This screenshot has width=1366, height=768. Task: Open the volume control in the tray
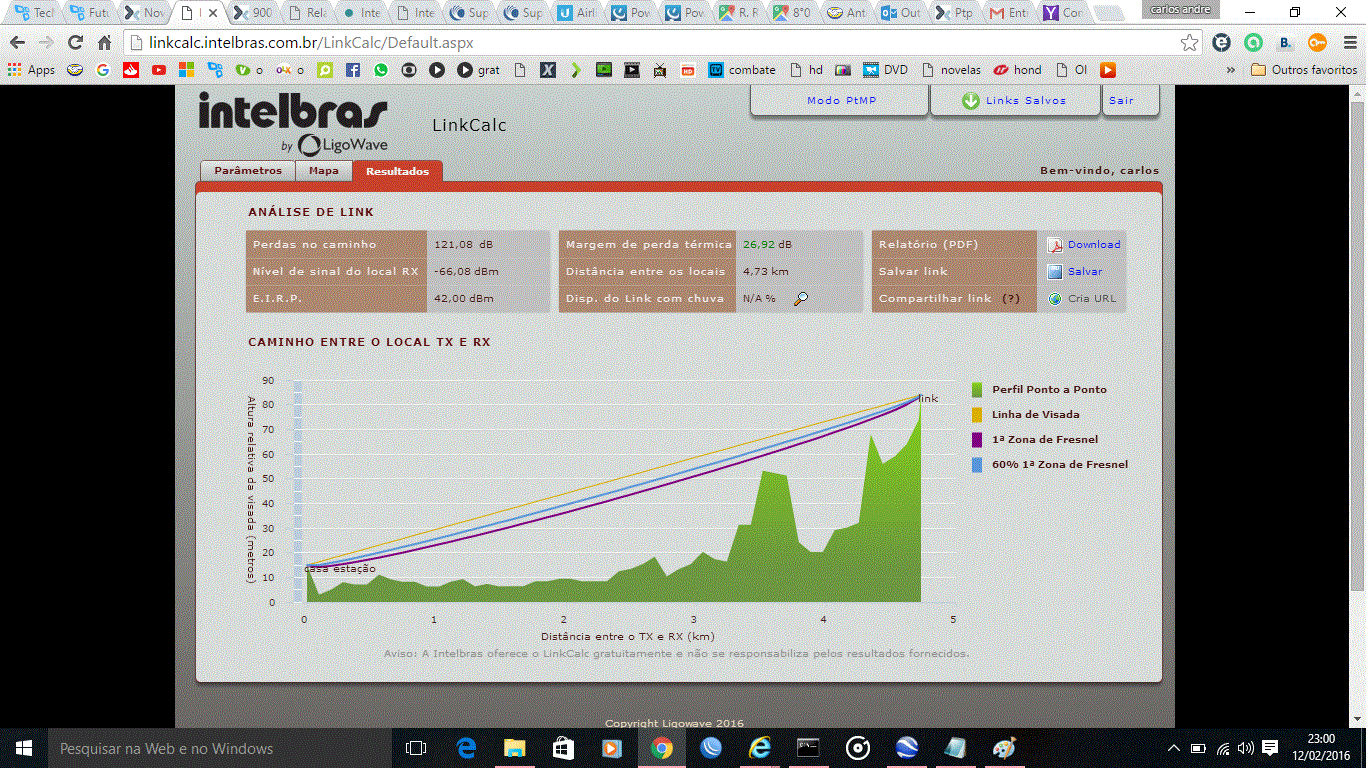[x=1246, y=748]
